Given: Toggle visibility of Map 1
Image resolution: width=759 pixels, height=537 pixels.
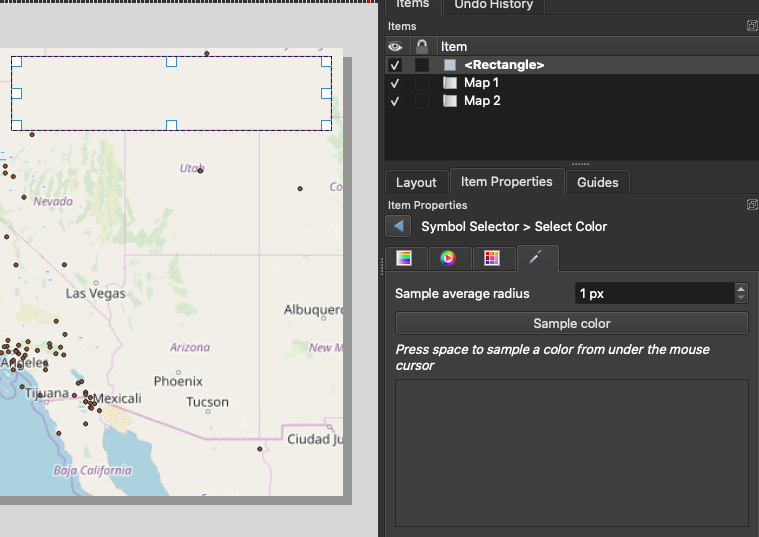Looking at the screenshot, I should pos(395,83).
